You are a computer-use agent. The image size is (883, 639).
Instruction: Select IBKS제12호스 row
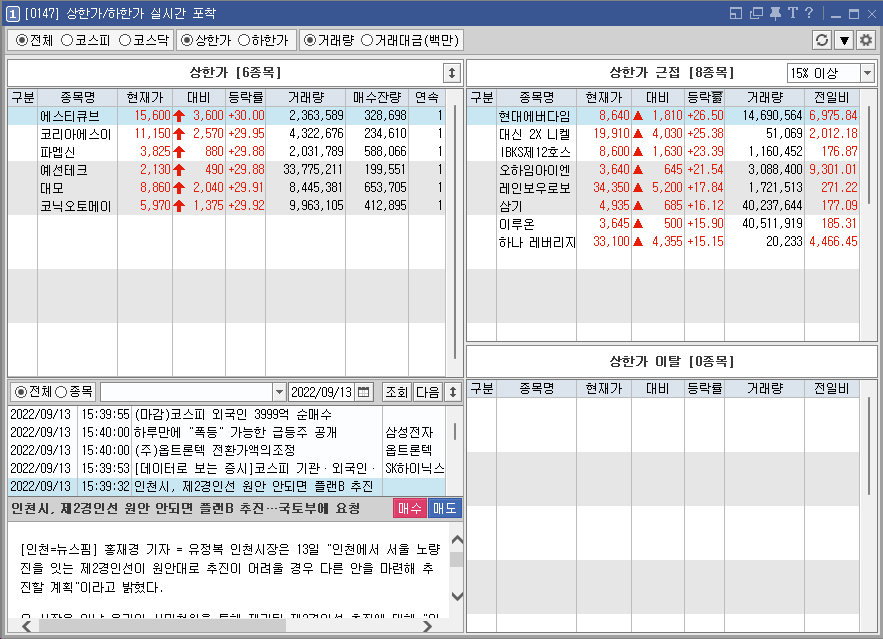coord(663,152)
